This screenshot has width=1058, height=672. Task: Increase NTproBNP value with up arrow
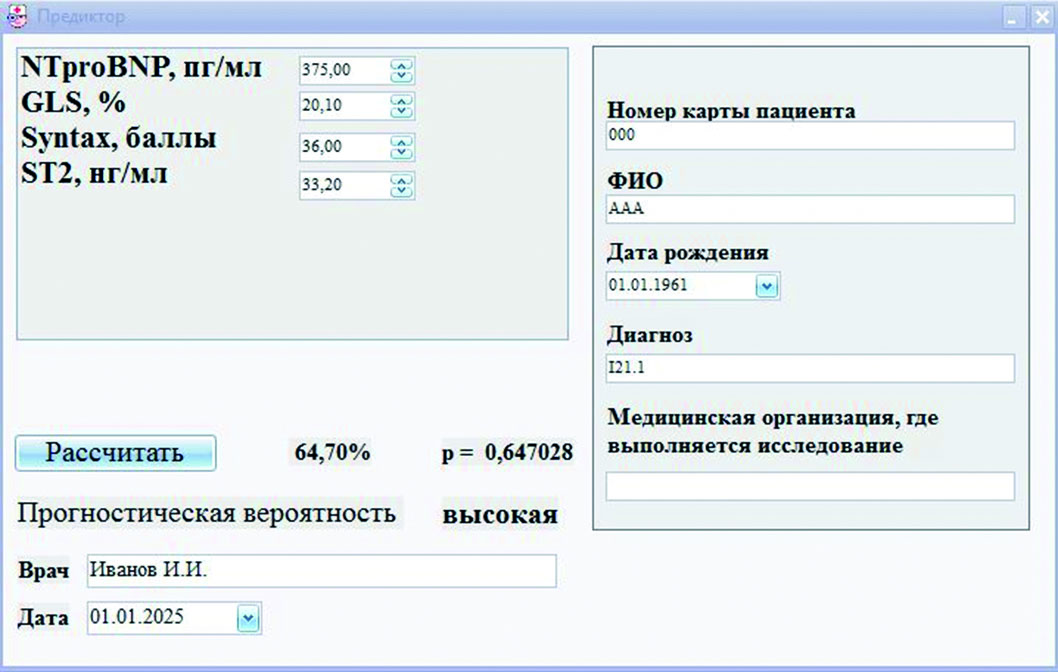click(x=402, y=65)
